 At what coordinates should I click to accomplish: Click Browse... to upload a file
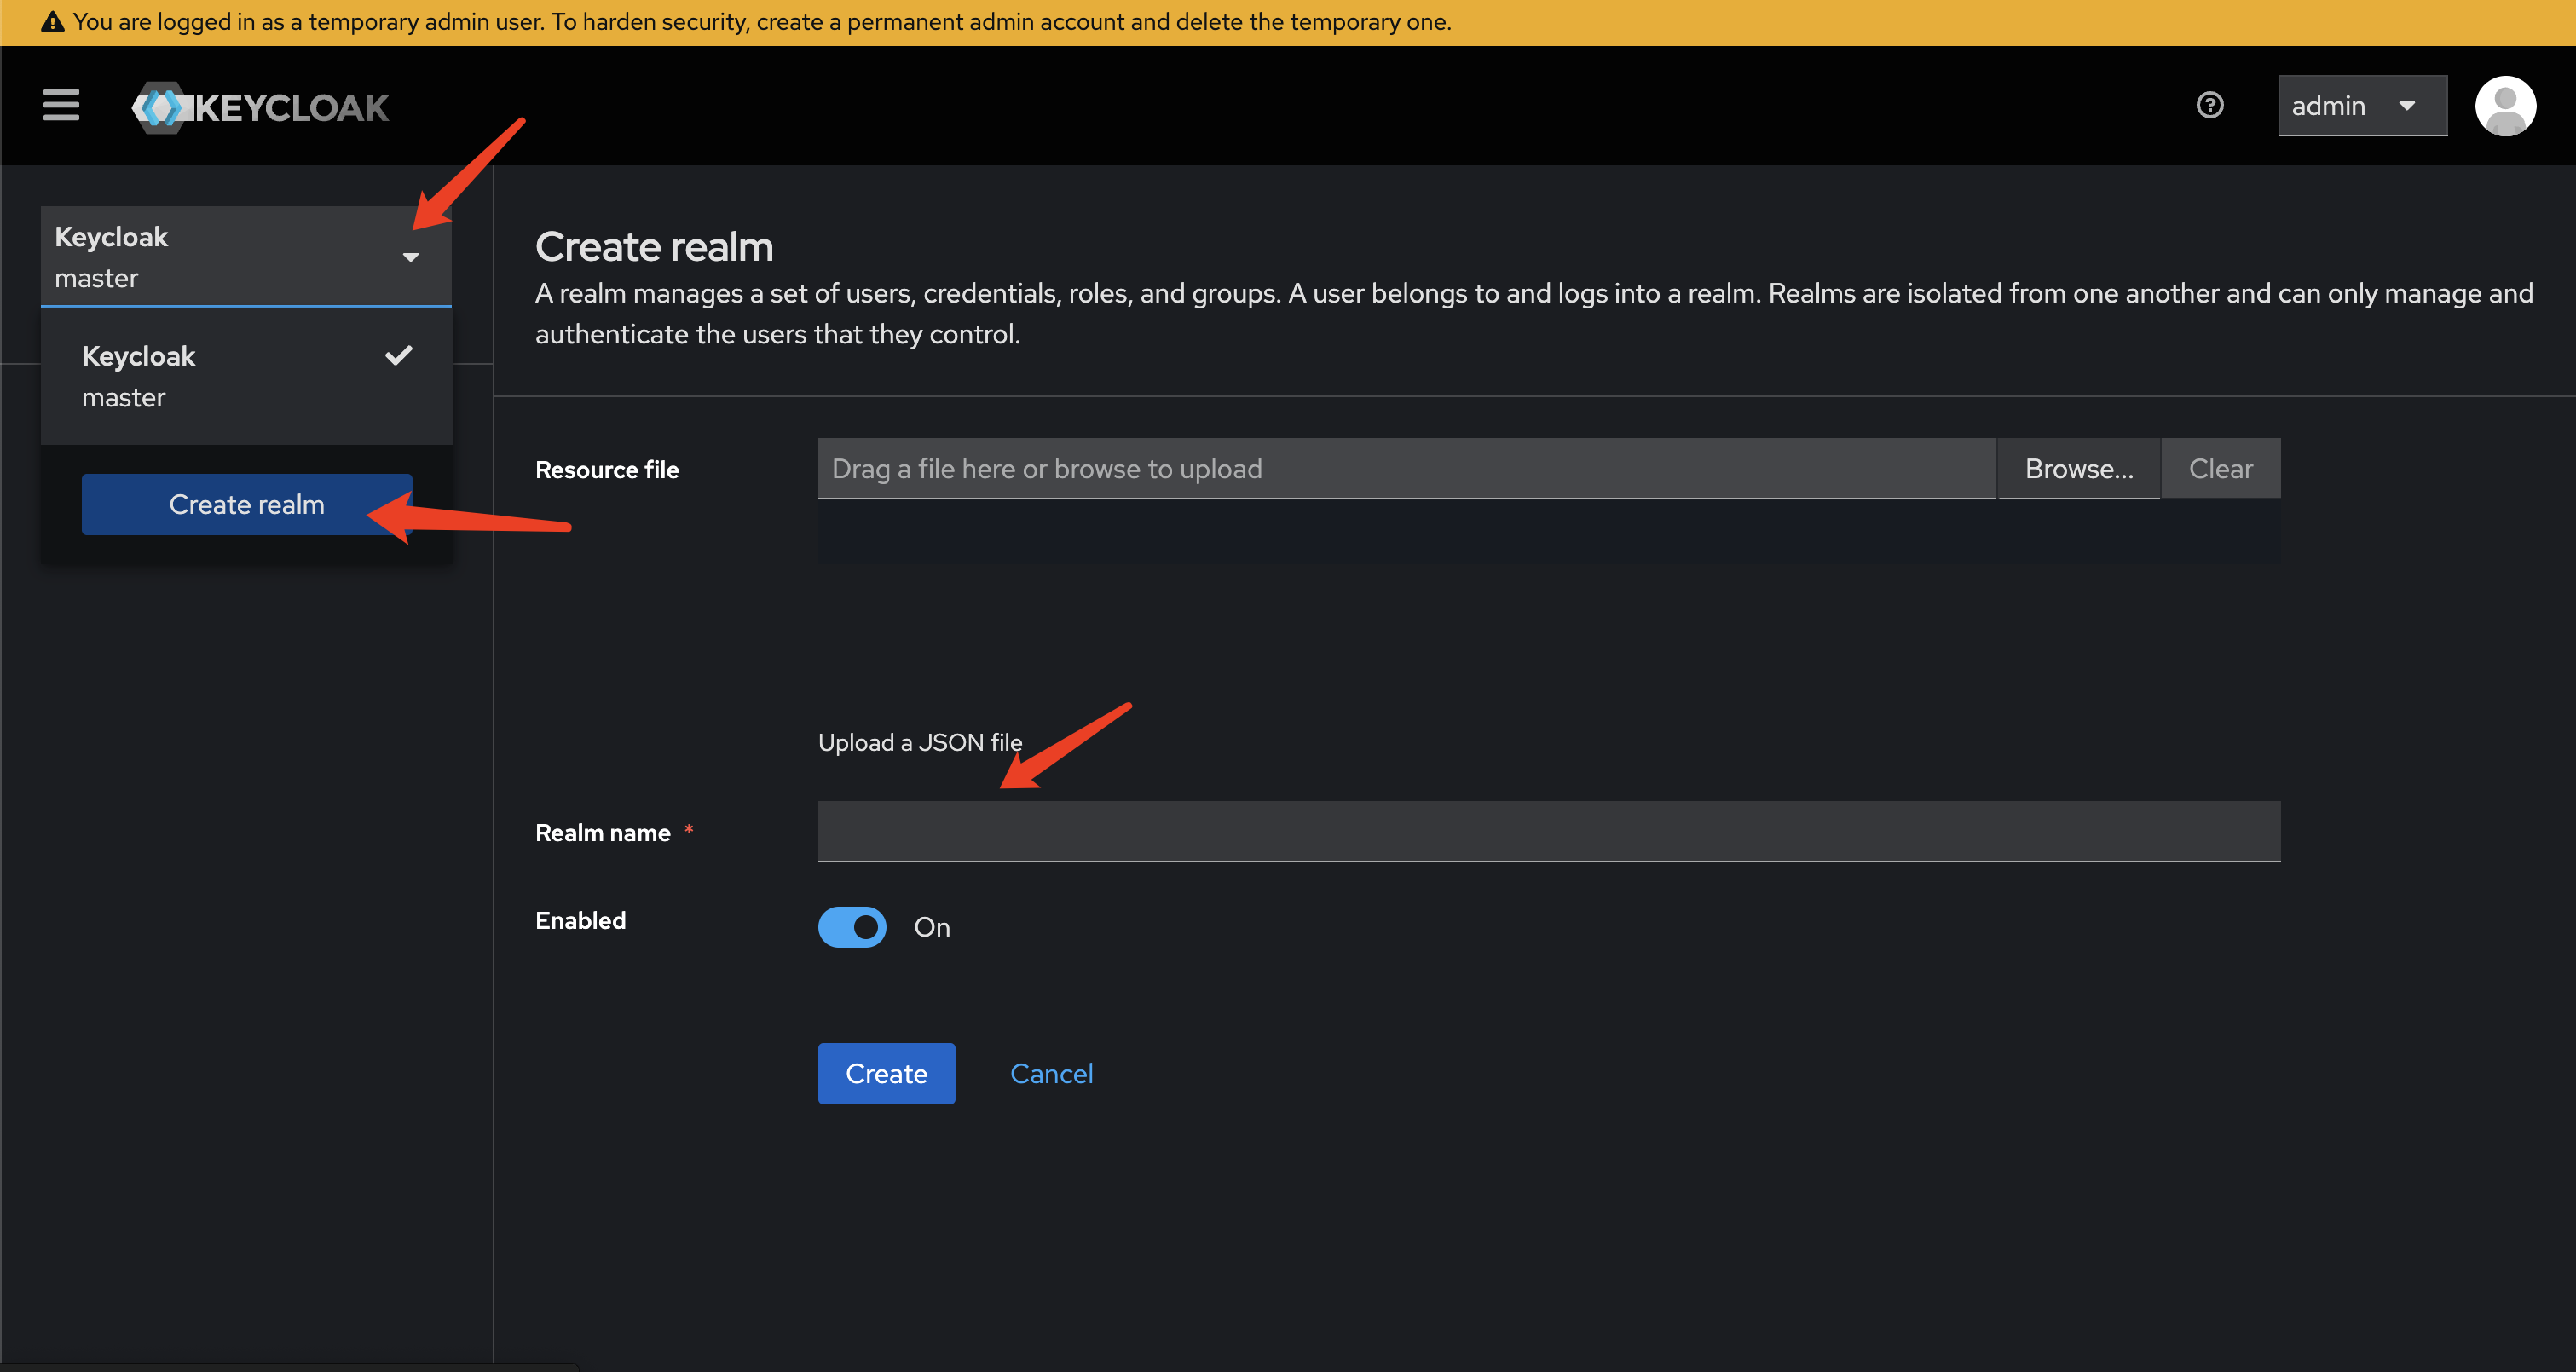tap(2079, 468)
